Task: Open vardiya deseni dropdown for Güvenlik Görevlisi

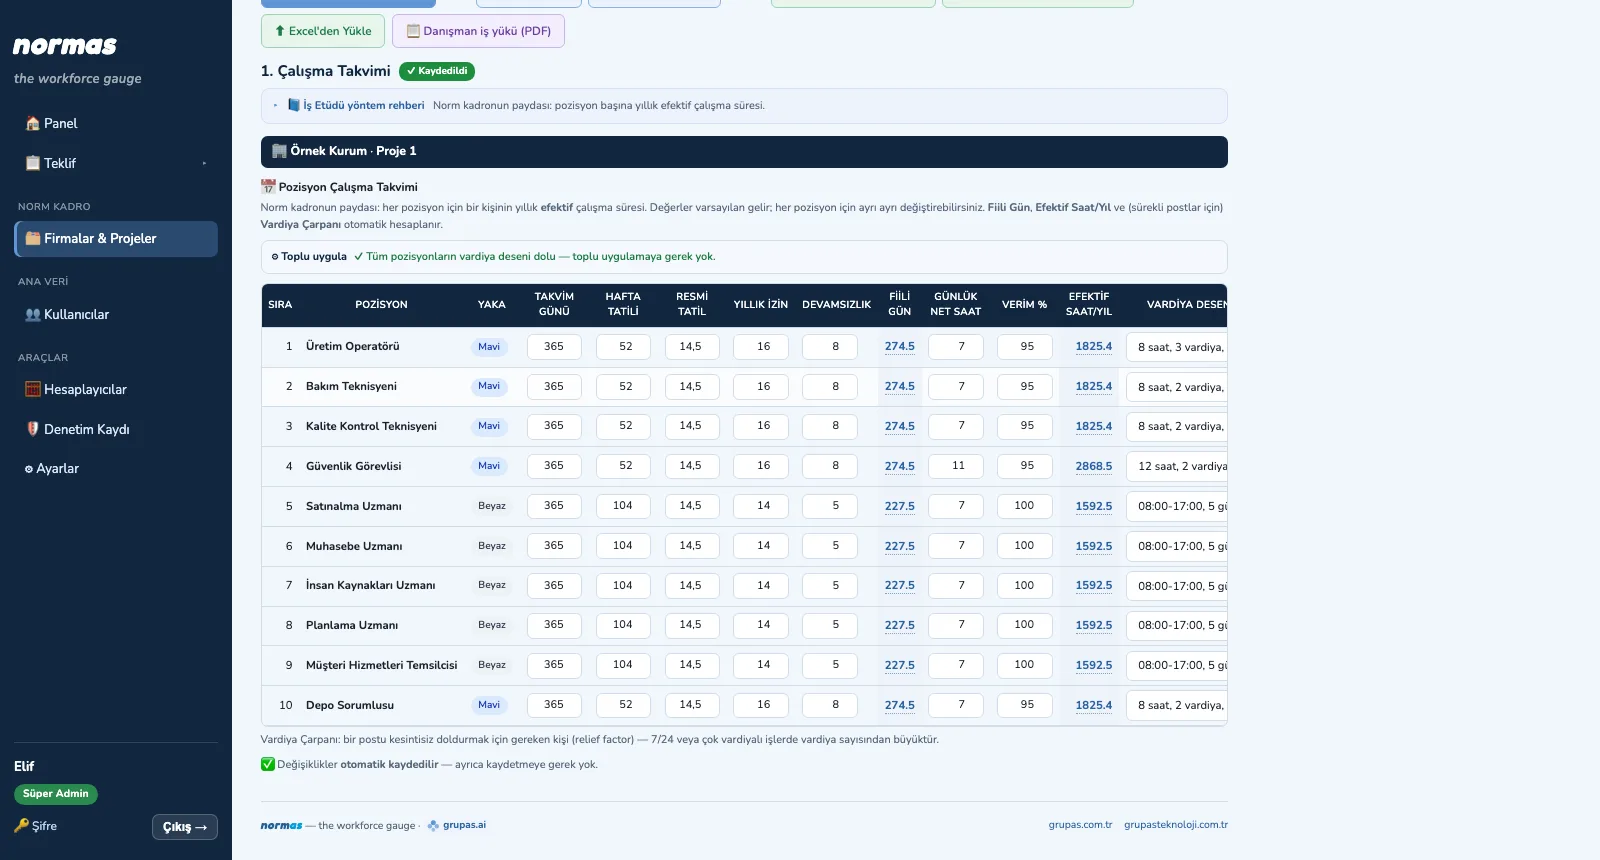Action: [x=1177, y=466]
